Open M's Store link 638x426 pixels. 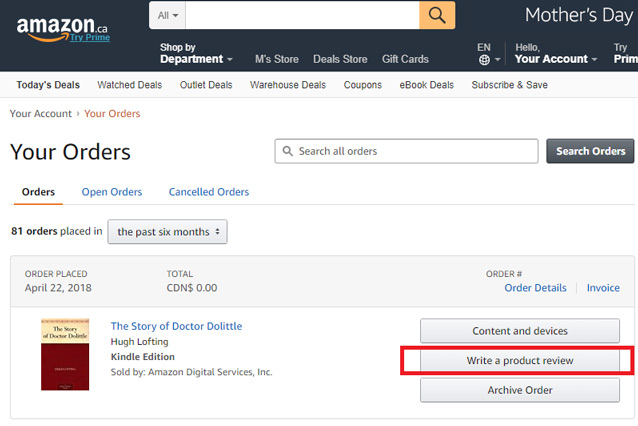277,59
